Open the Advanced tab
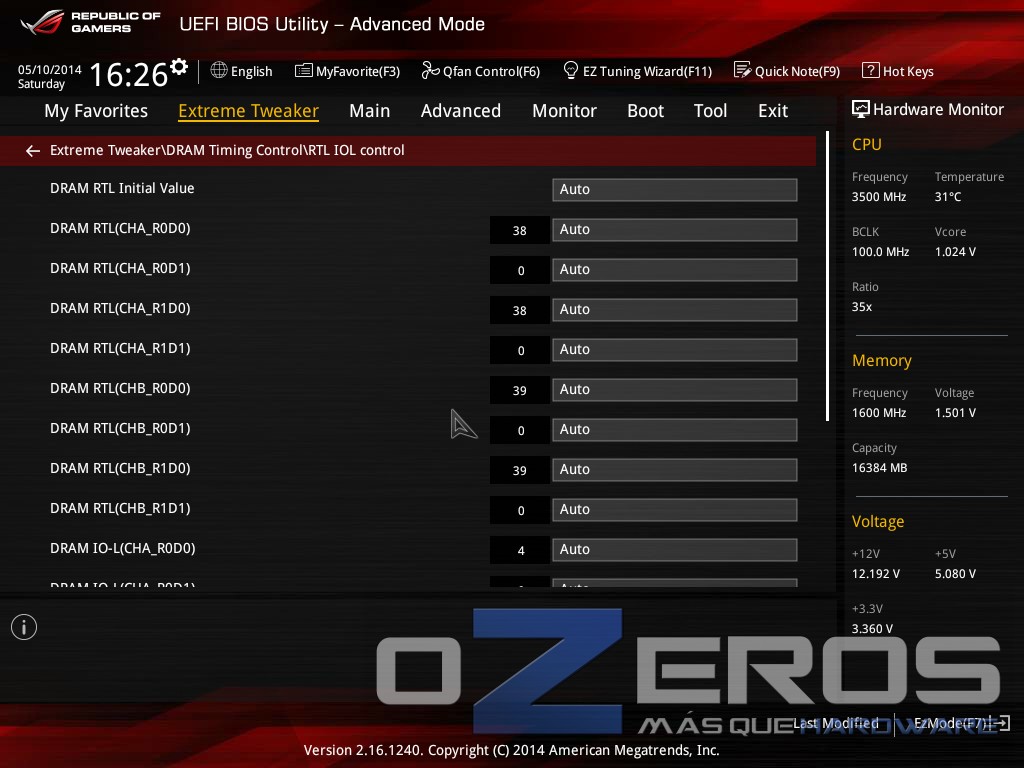The width and height of the screenshot is (1024, 768). [461, 111]
